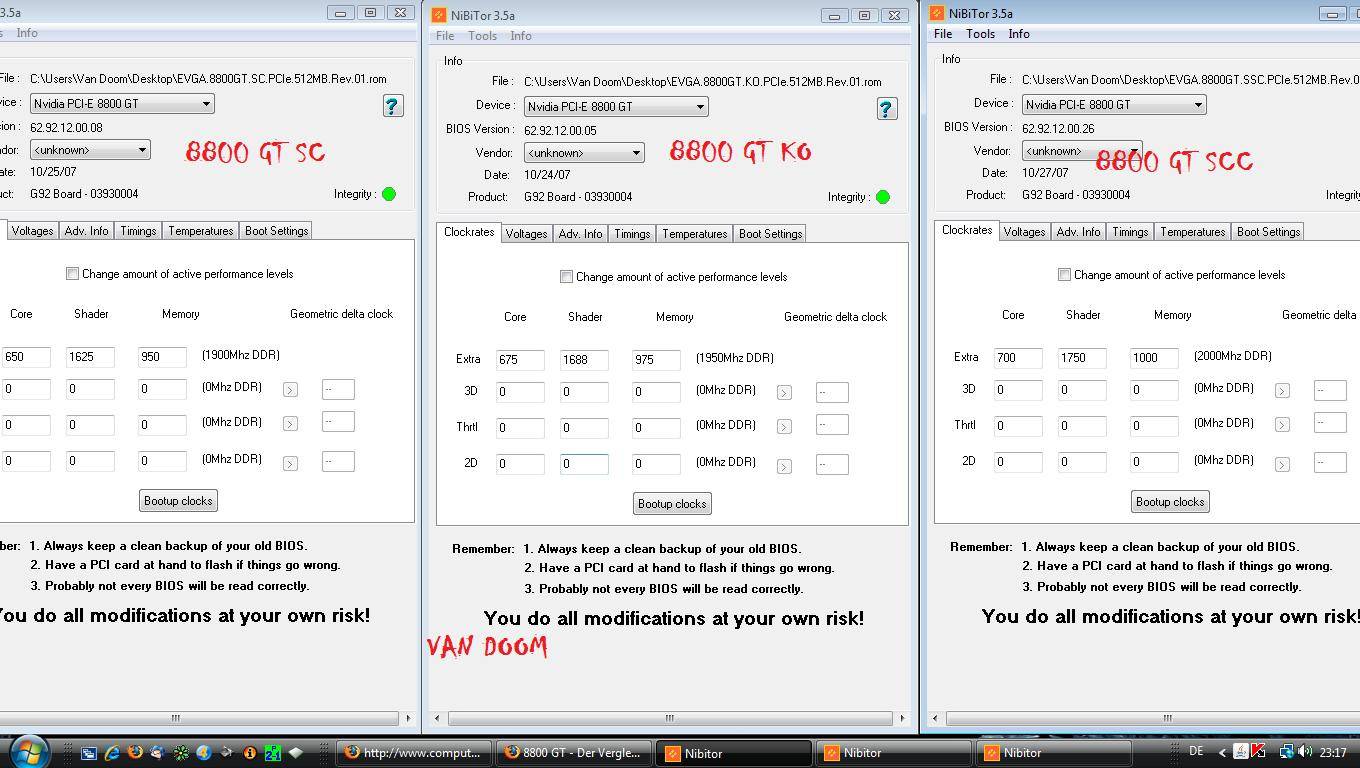This screenshot has height=768, width=1360.
Task: Click the blue globe icon numbered 4 in quick launch
Action: tap(204, 753)
